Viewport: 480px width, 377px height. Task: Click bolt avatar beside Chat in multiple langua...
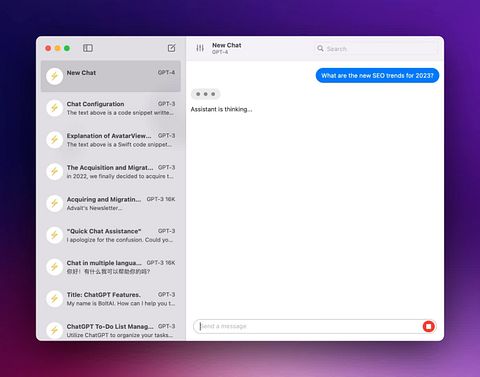click(x=54, y=267)
